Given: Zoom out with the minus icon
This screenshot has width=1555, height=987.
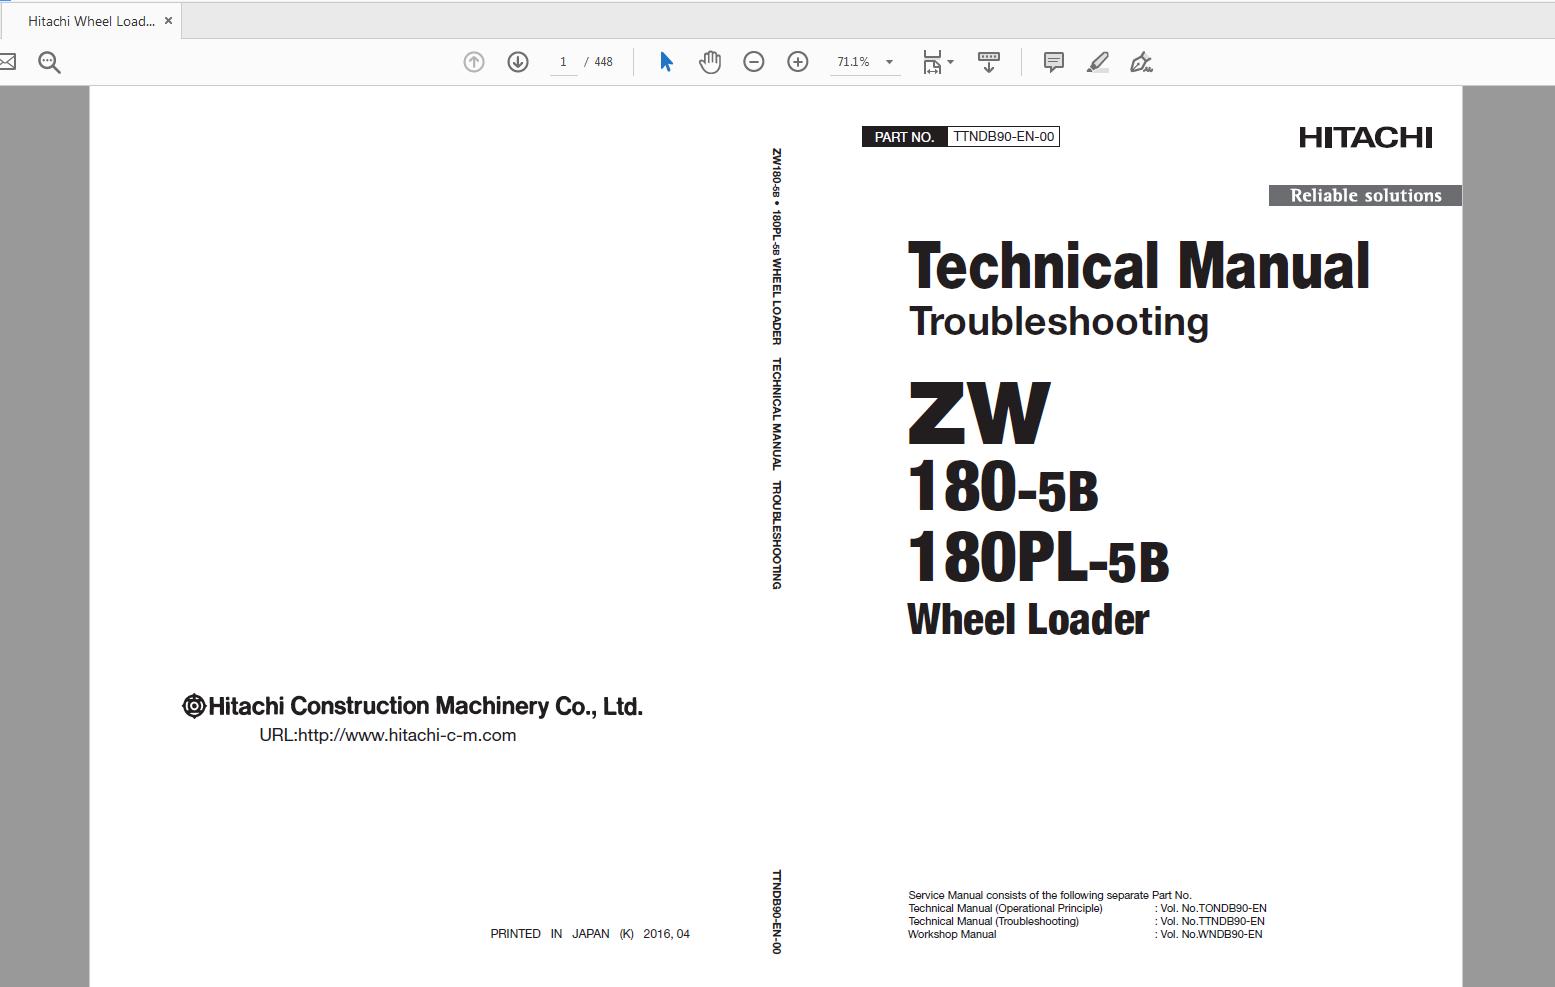Looking at the screenshot, I should pos(753,61).
